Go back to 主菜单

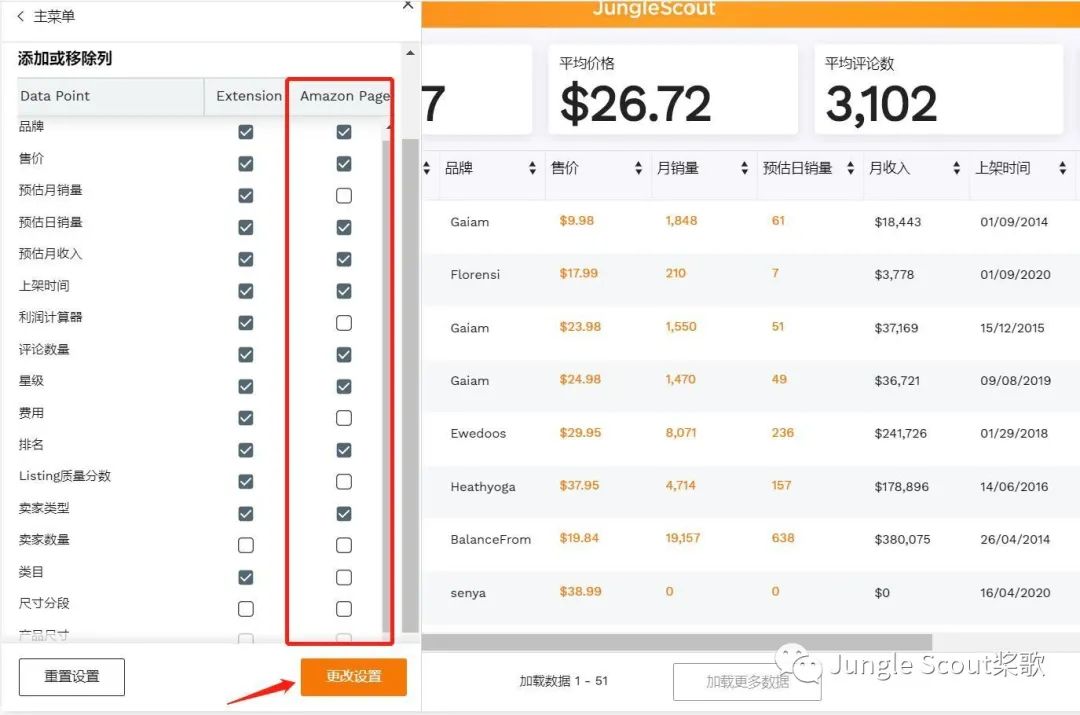pyautogui.click(x=45, y=16)
